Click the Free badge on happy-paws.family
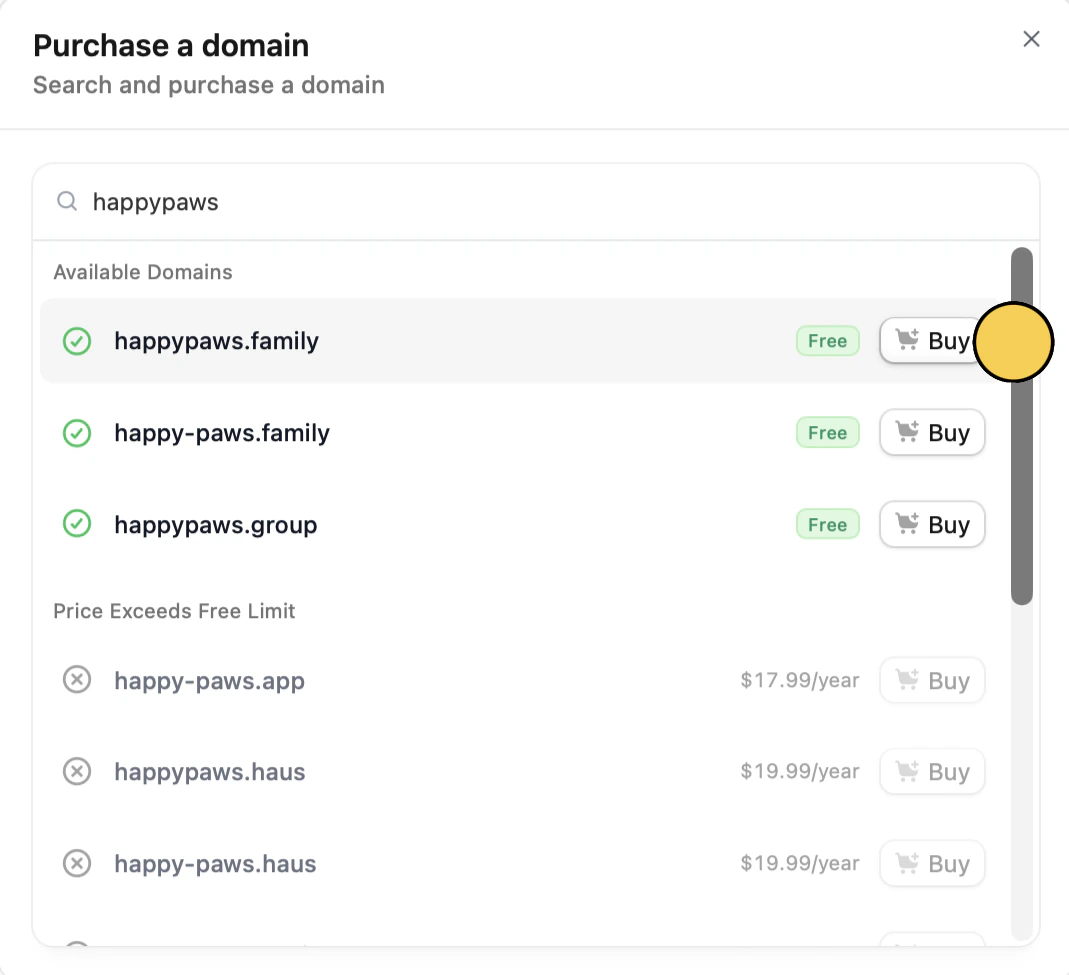The image size is (1069, 975). [828, 432]
